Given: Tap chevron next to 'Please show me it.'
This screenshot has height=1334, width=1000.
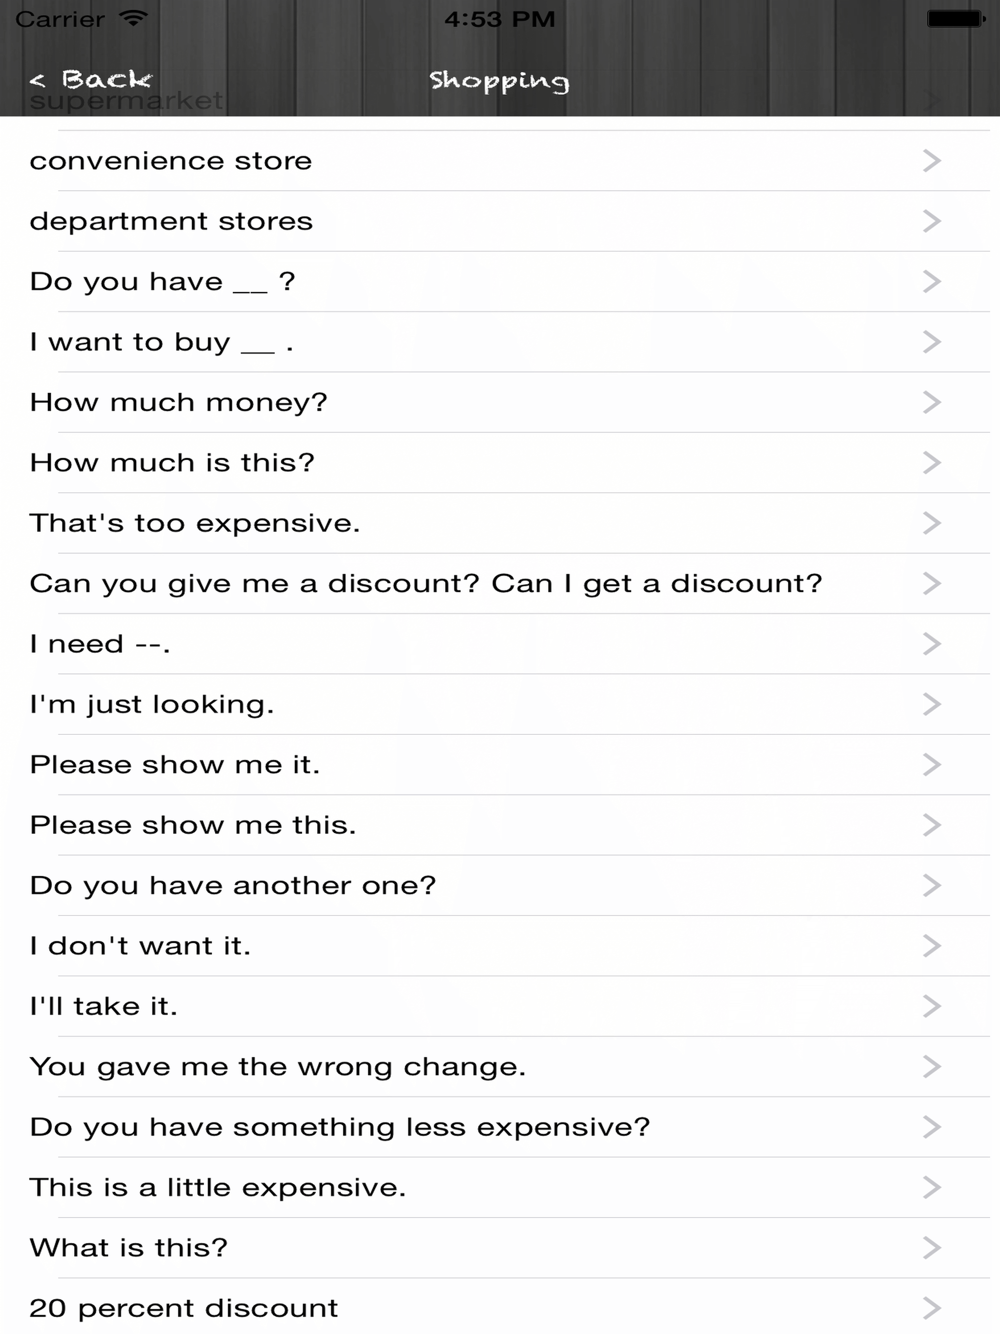Looking at the screenshot, I should [x=932, y=764].
